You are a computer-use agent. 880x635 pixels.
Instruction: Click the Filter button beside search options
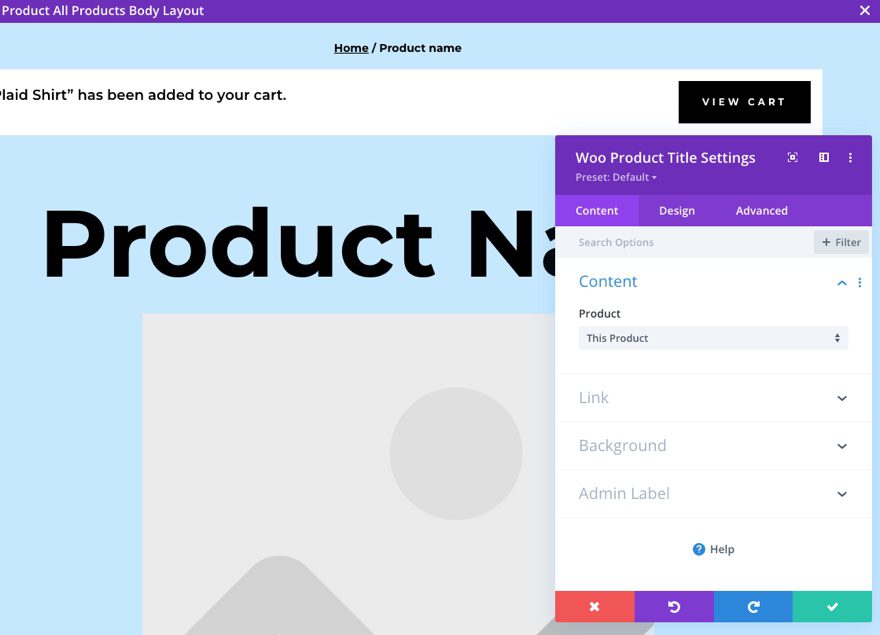841,241
